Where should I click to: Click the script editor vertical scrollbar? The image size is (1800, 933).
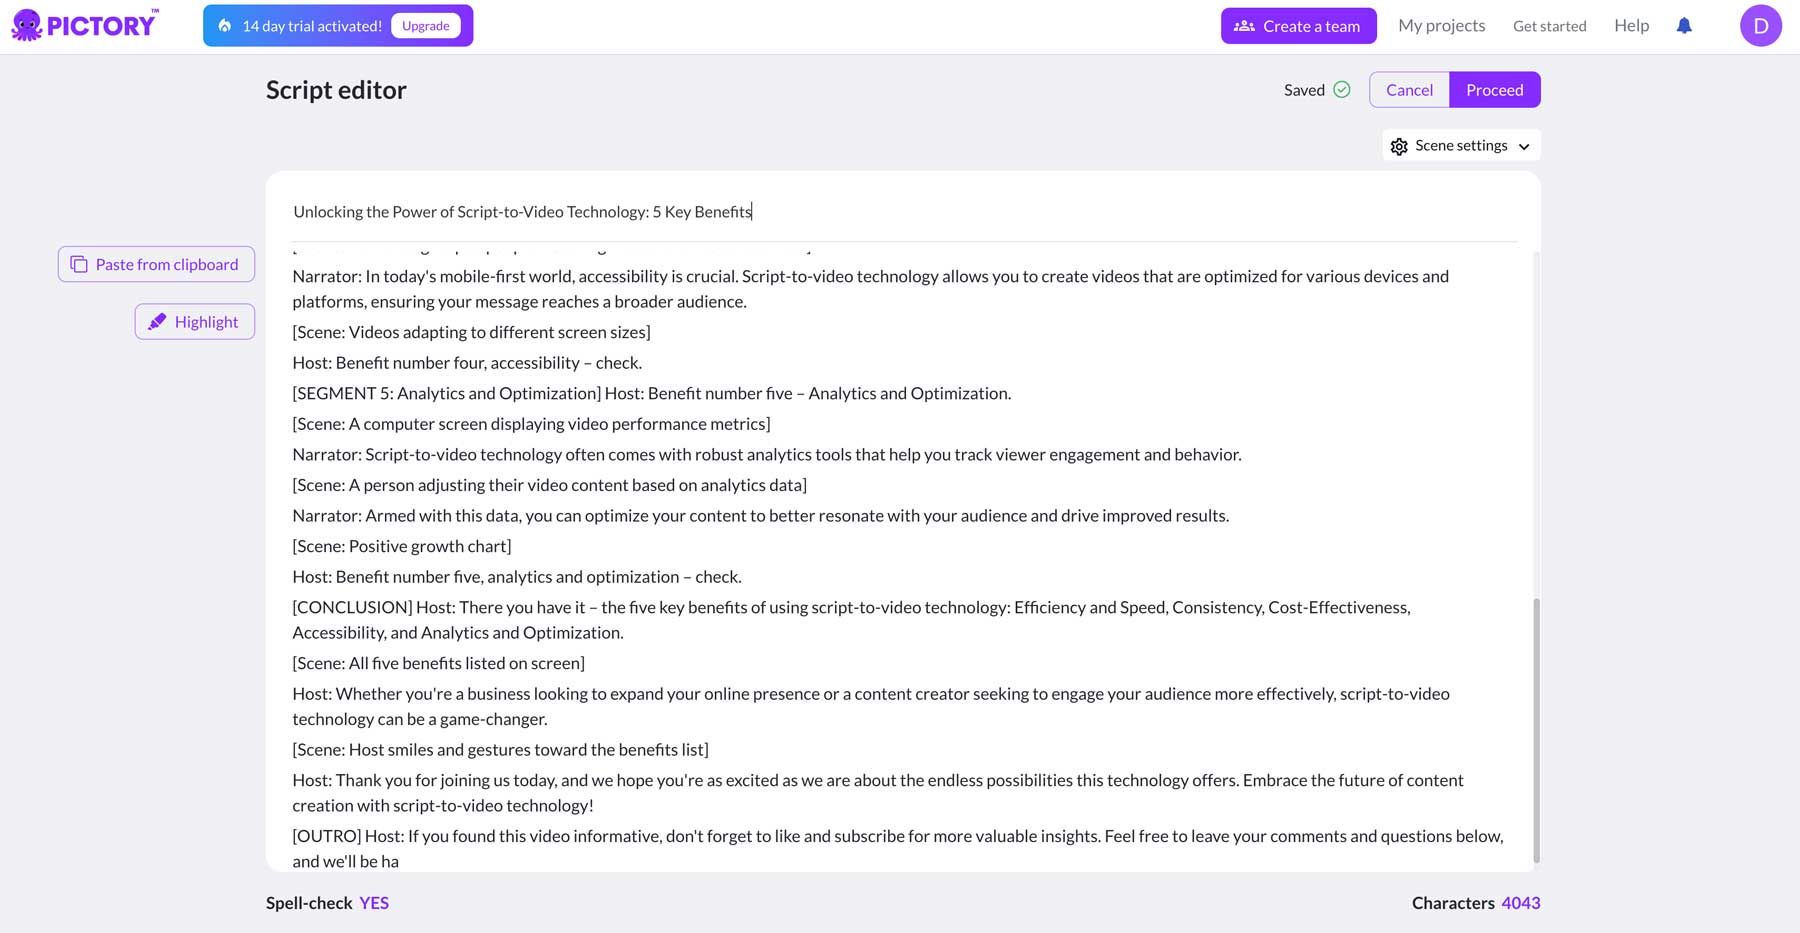pos(1536,728)
